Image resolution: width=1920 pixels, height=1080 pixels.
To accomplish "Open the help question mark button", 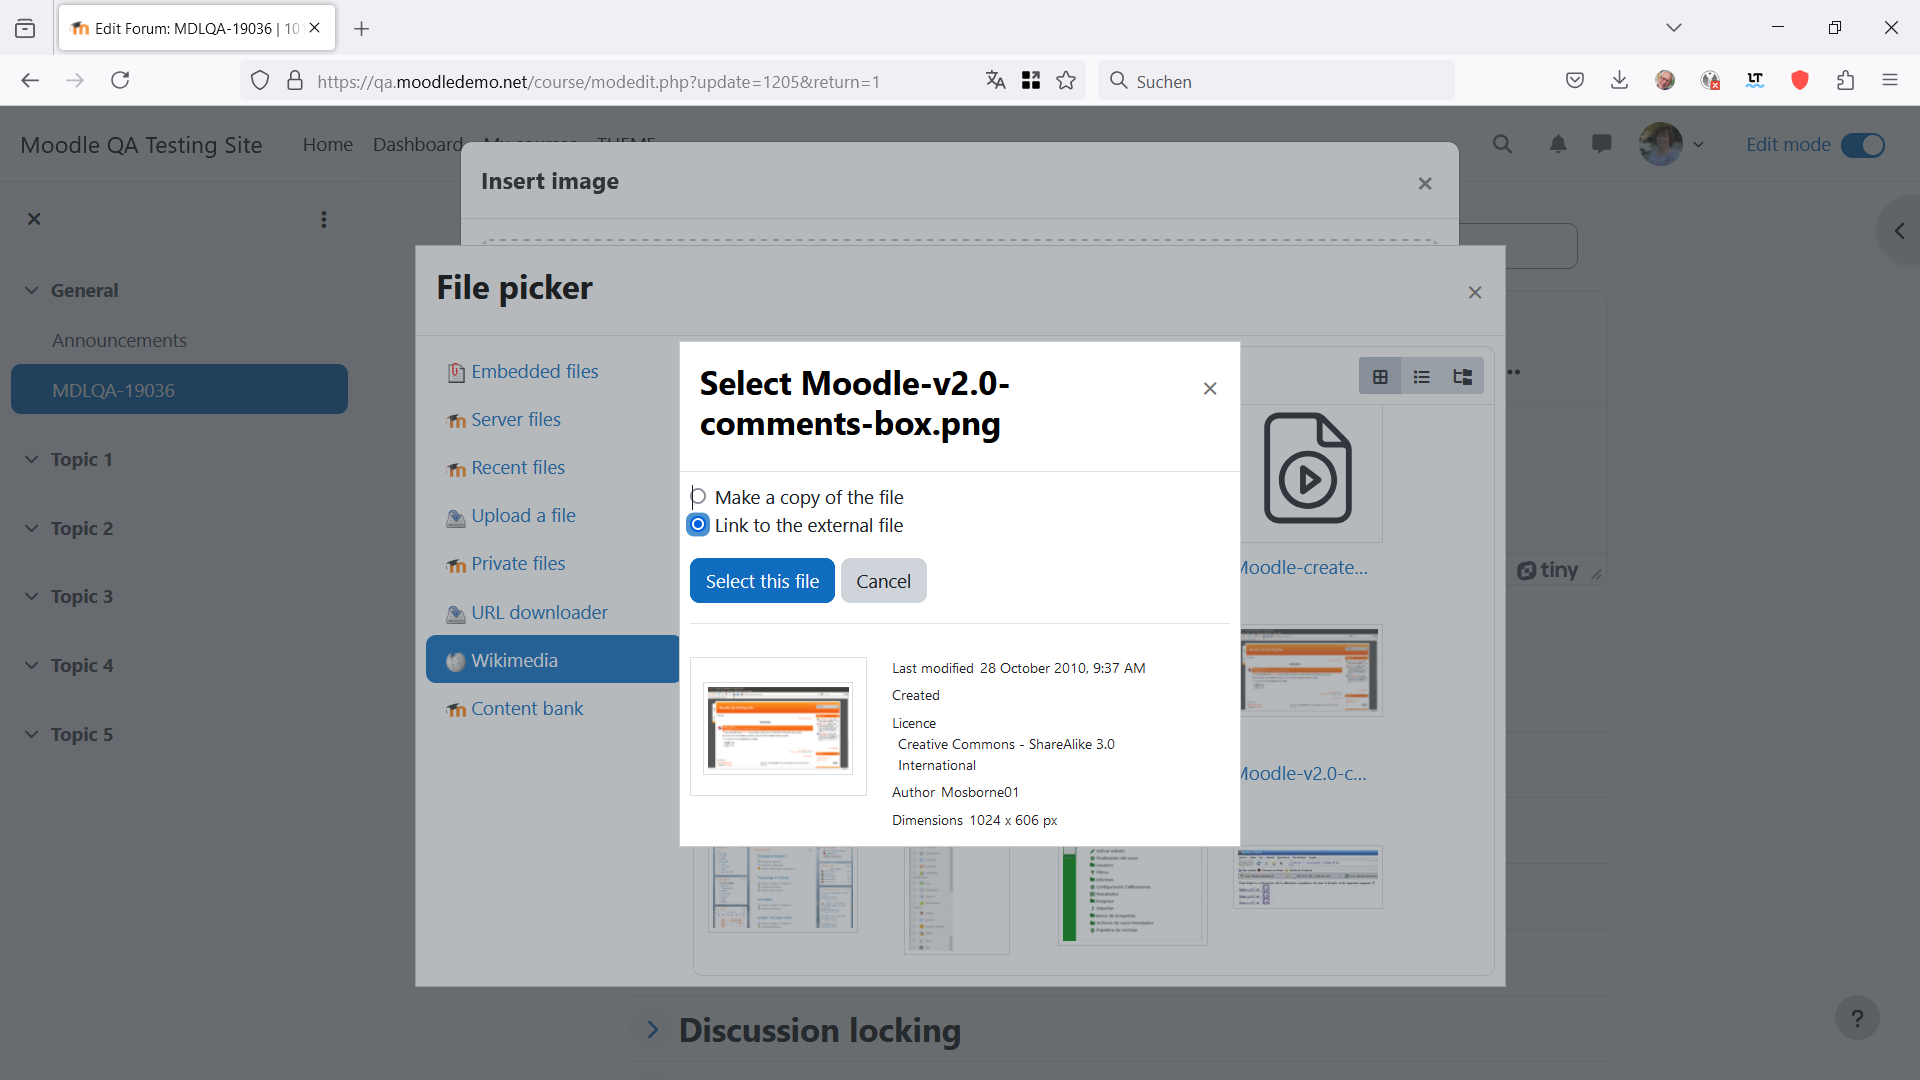I will point(1857,1018).
